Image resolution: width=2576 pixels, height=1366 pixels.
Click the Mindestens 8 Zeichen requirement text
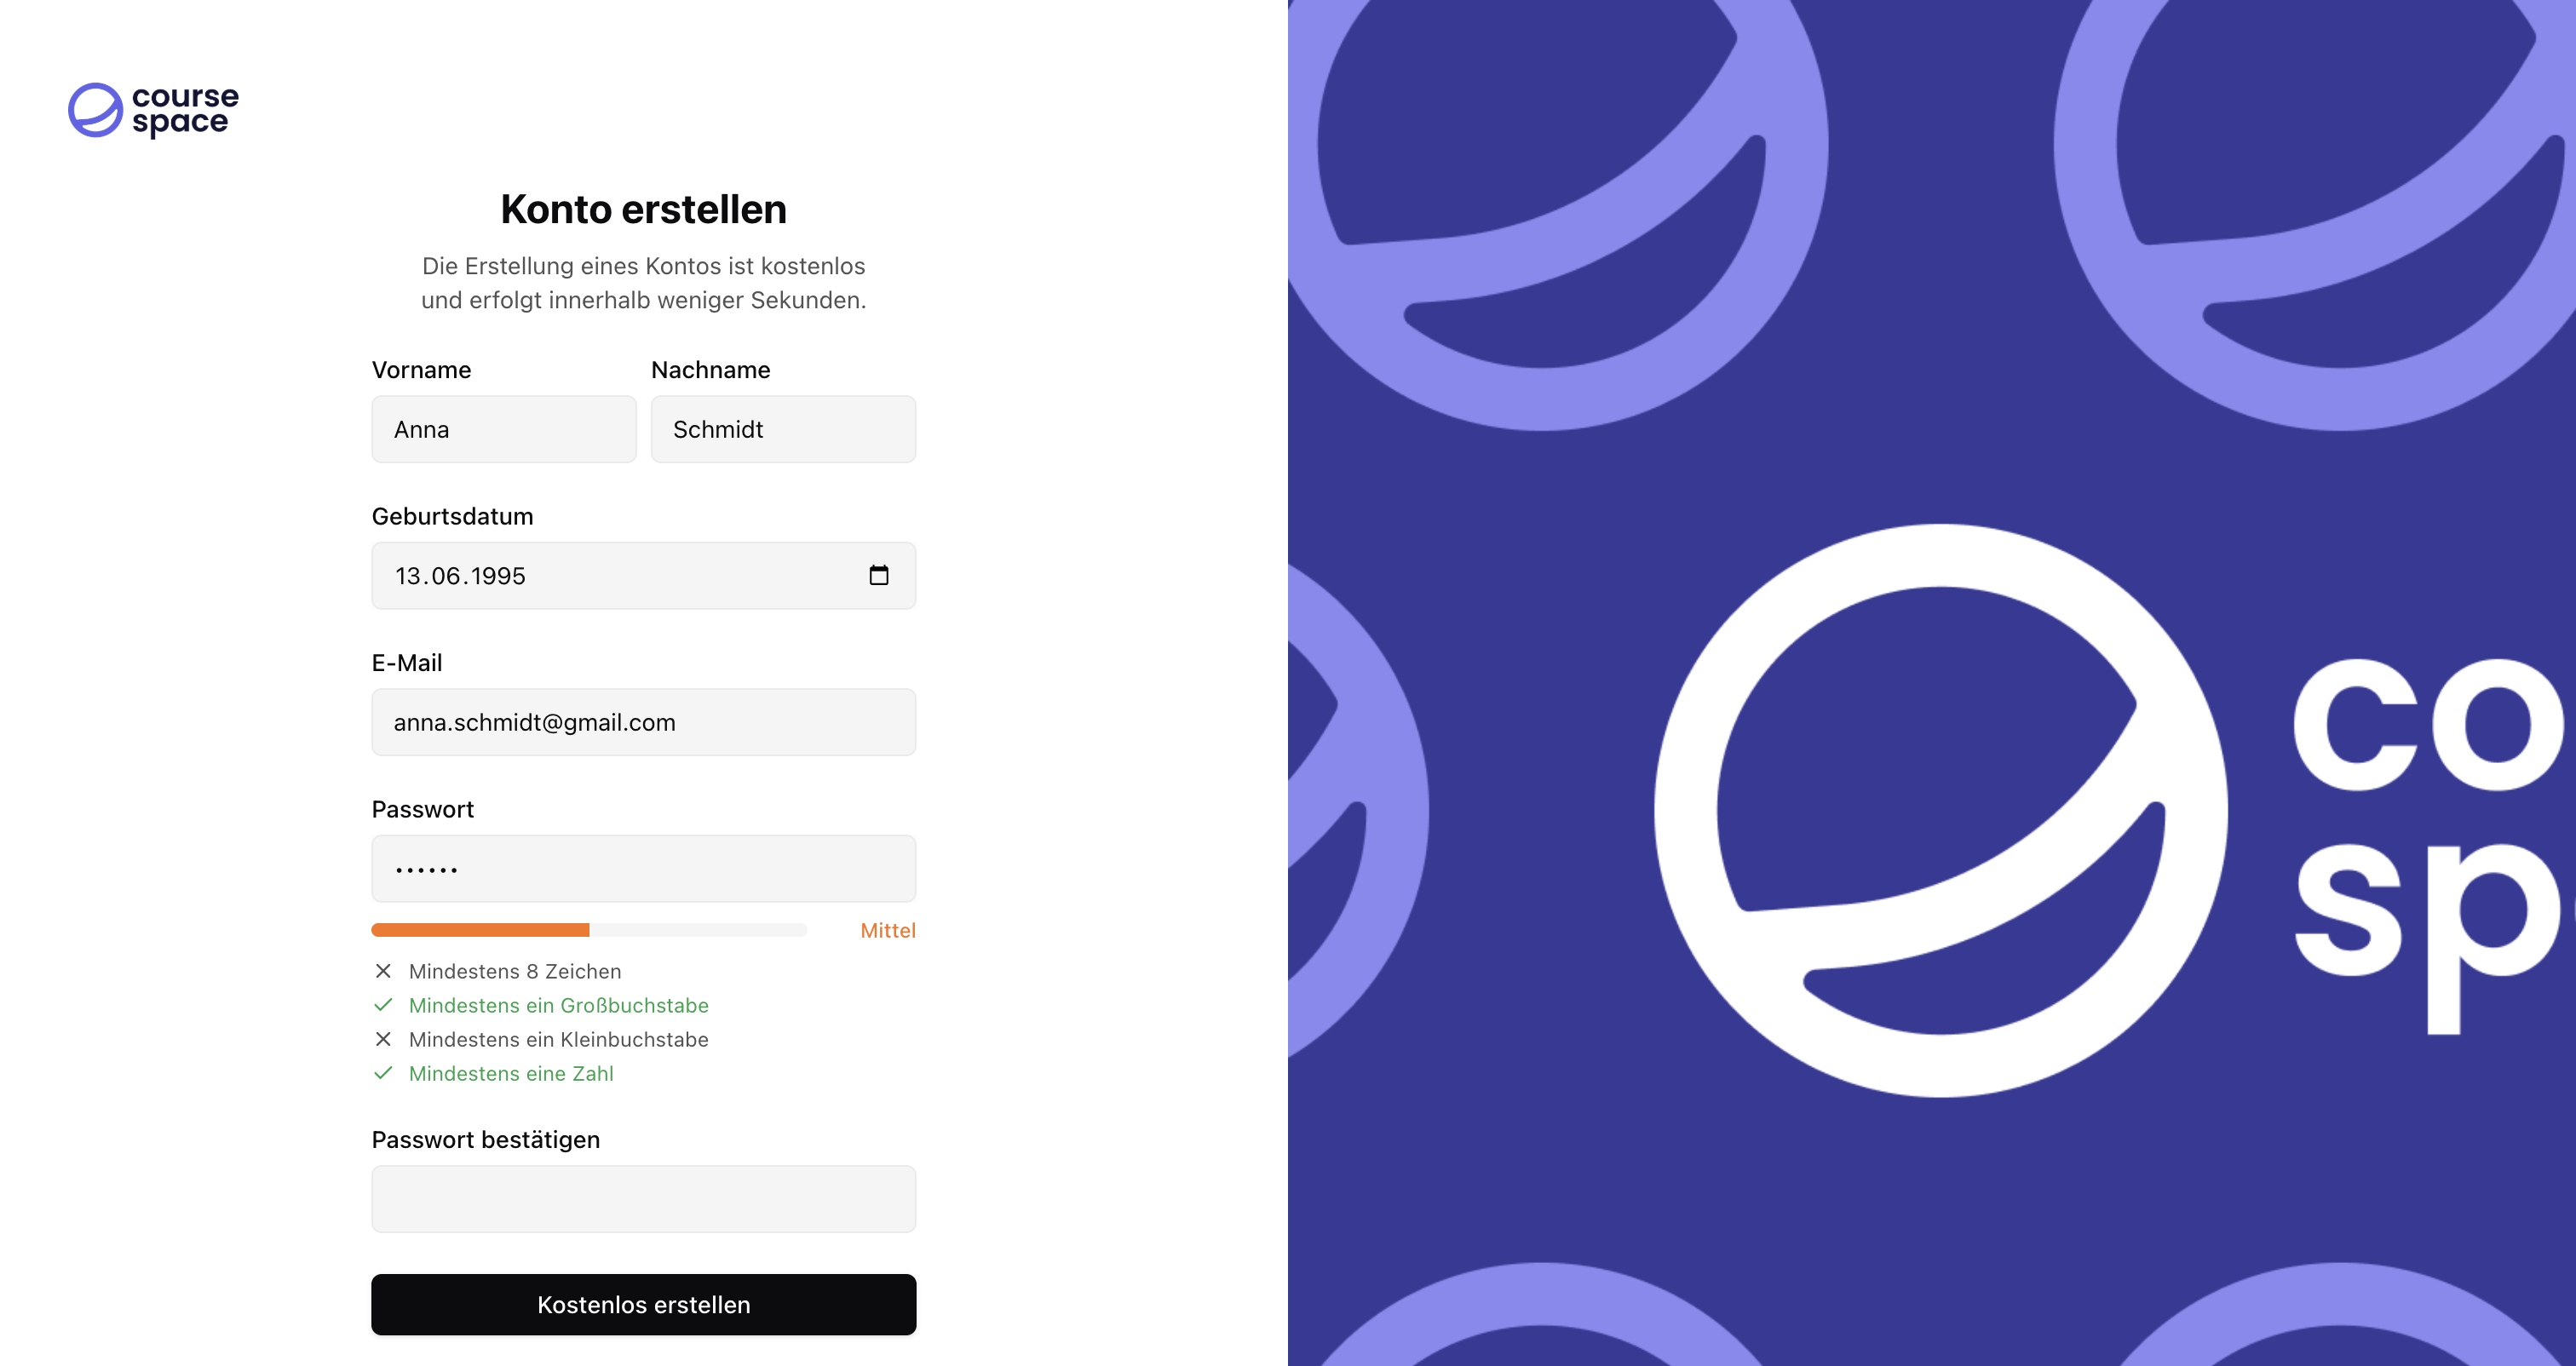(x=515, y=971)
